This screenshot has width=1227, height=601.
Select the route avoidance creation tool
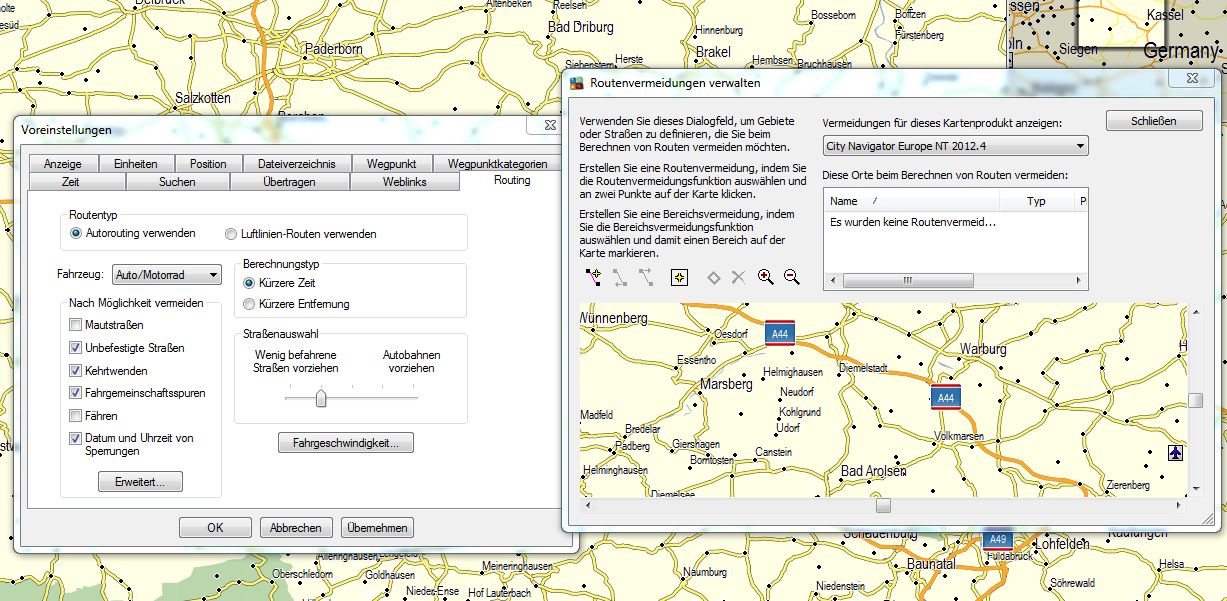click(594, 277)
